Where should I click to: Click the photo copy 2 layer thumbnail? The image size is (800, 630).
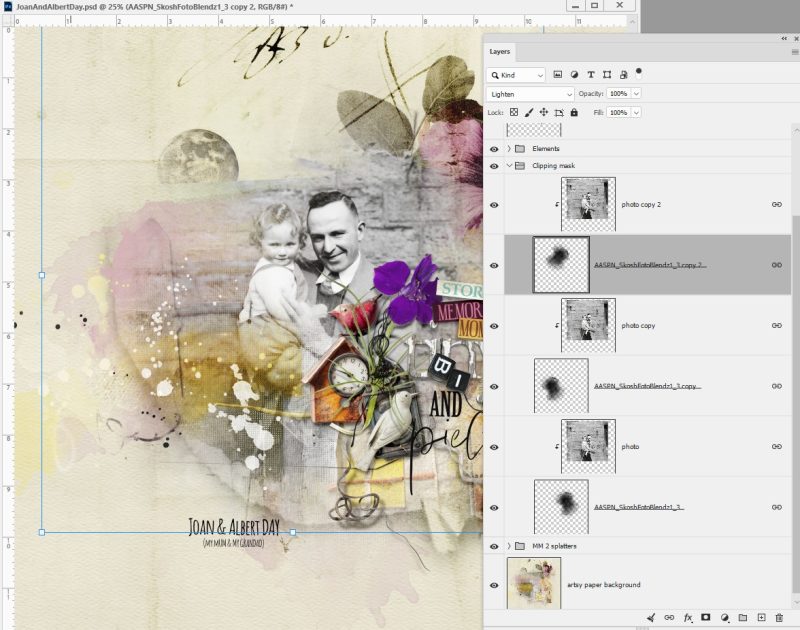(588, 205)
